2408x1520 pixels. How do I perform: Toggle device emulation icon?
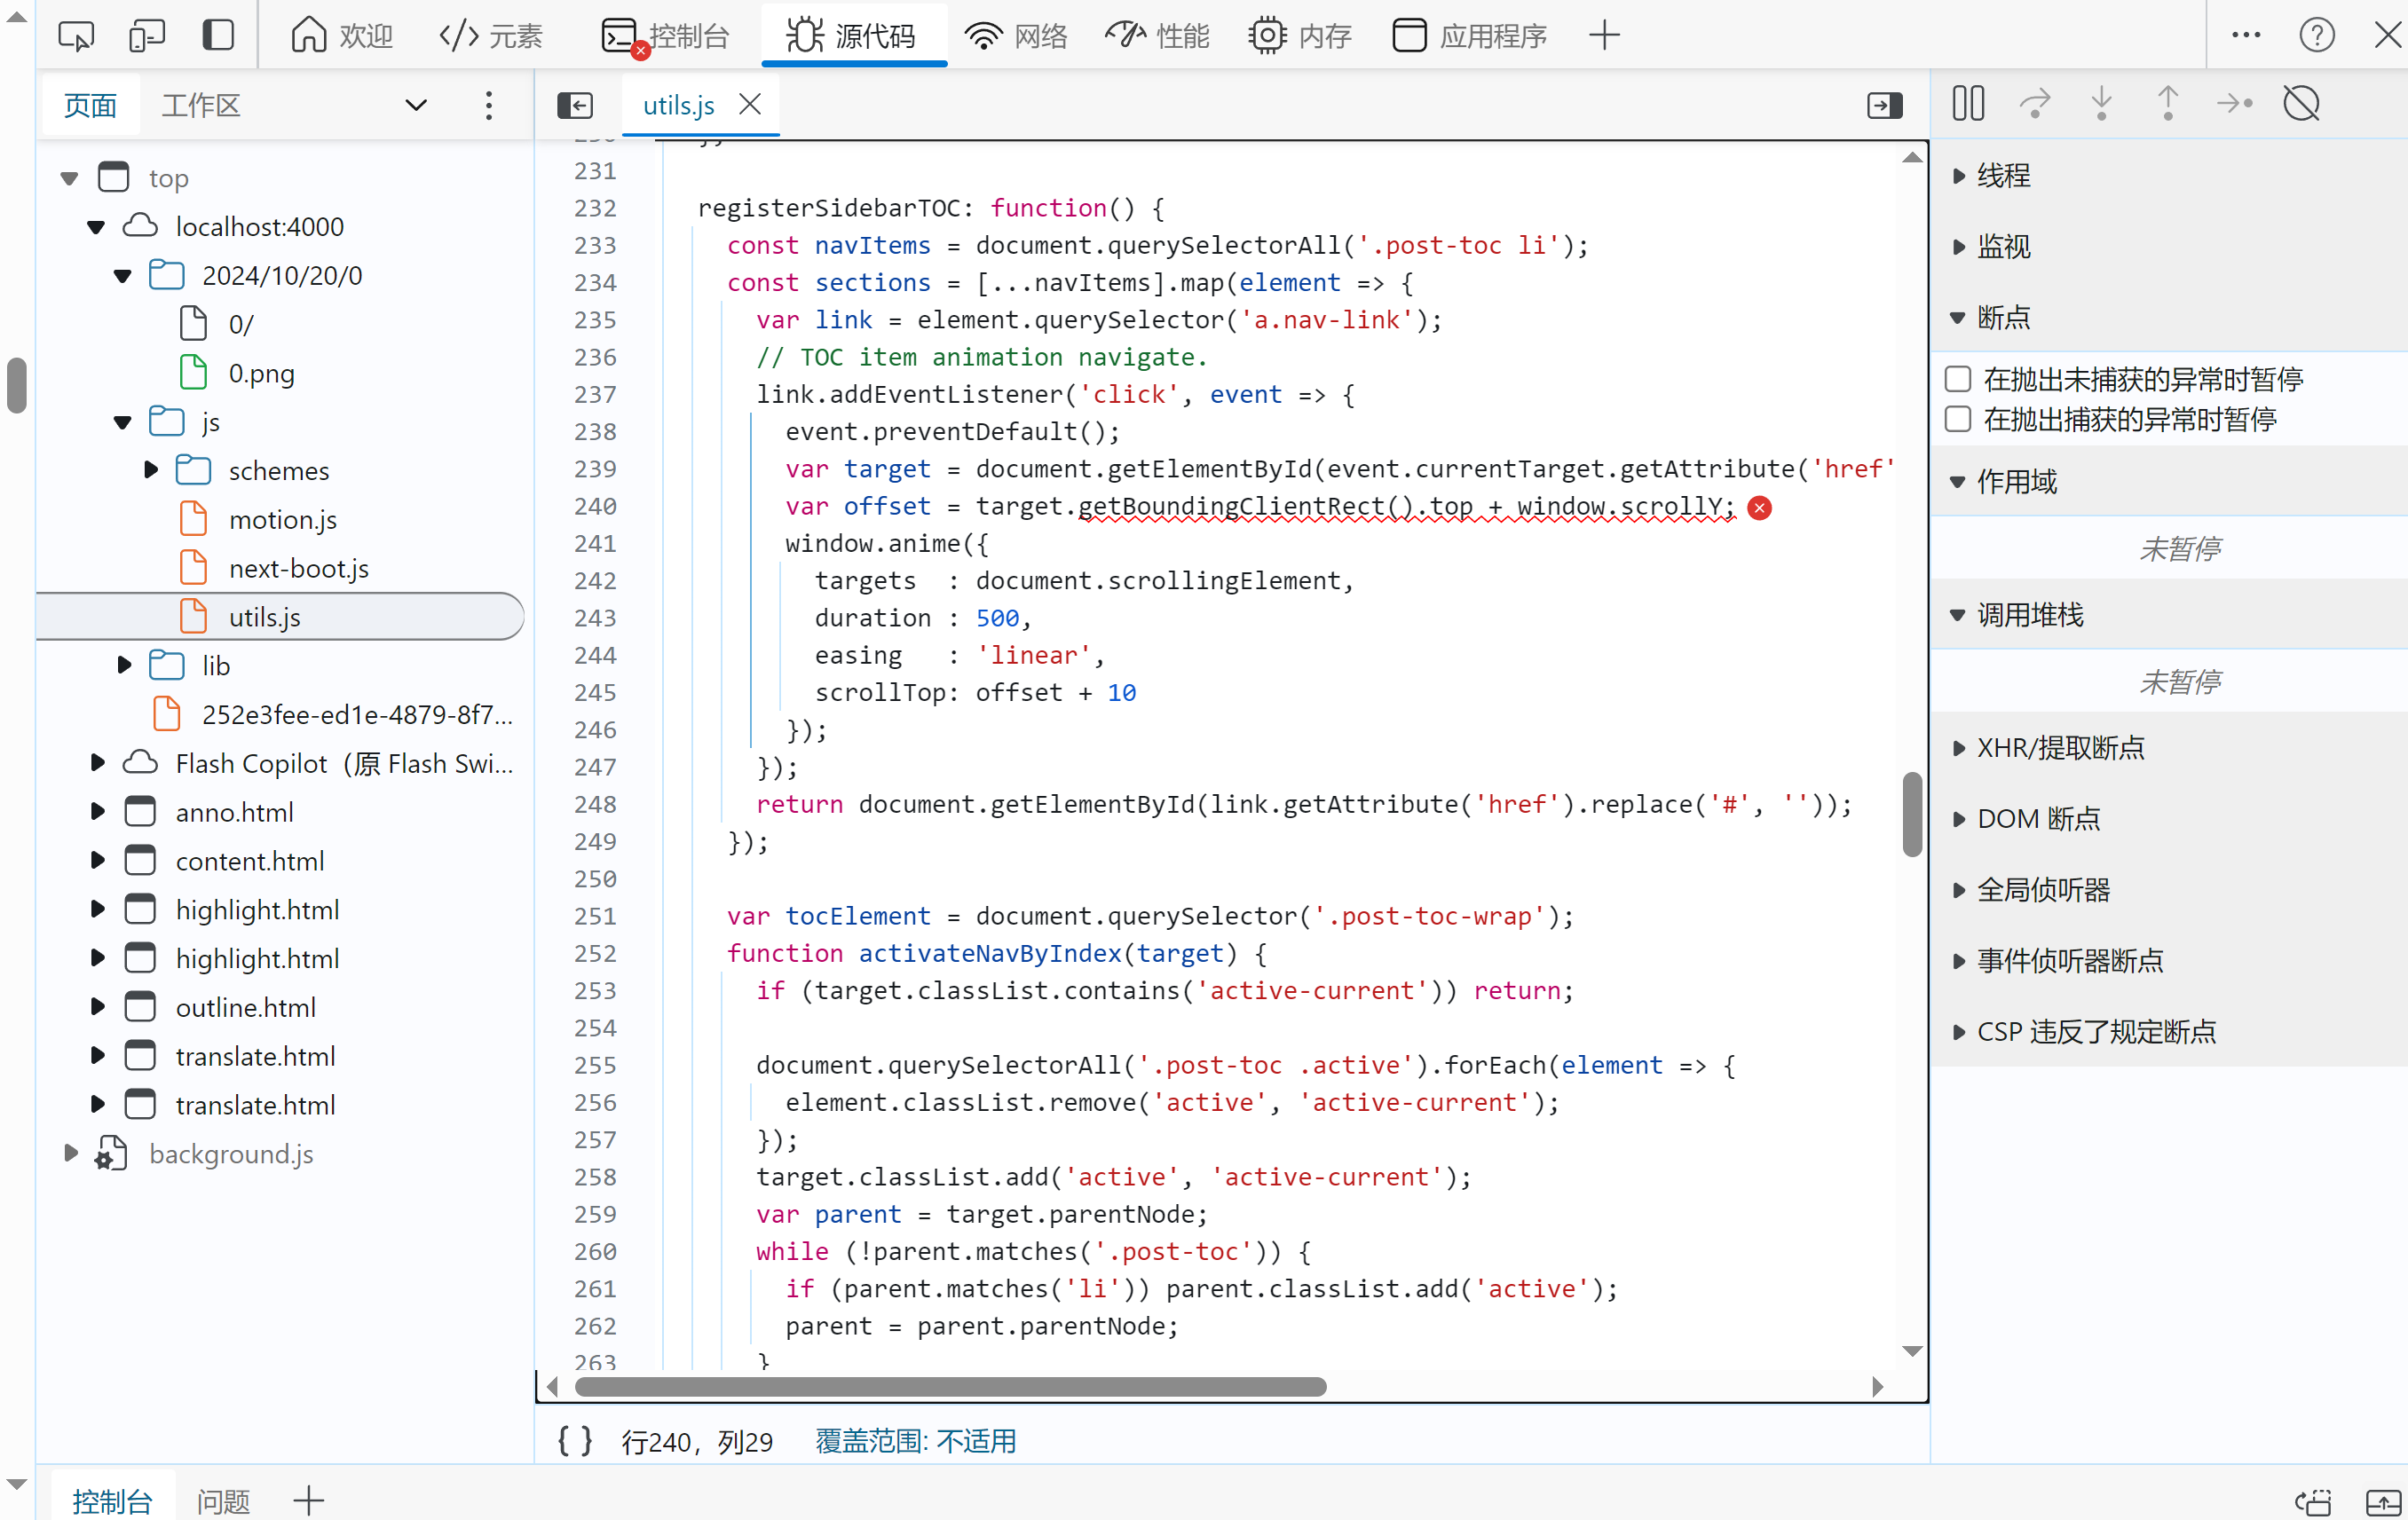tap(147, 36)
